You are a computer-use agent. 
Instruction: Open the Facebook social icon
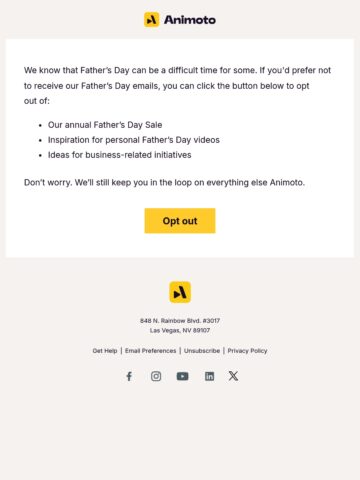[x=129, y=376]
